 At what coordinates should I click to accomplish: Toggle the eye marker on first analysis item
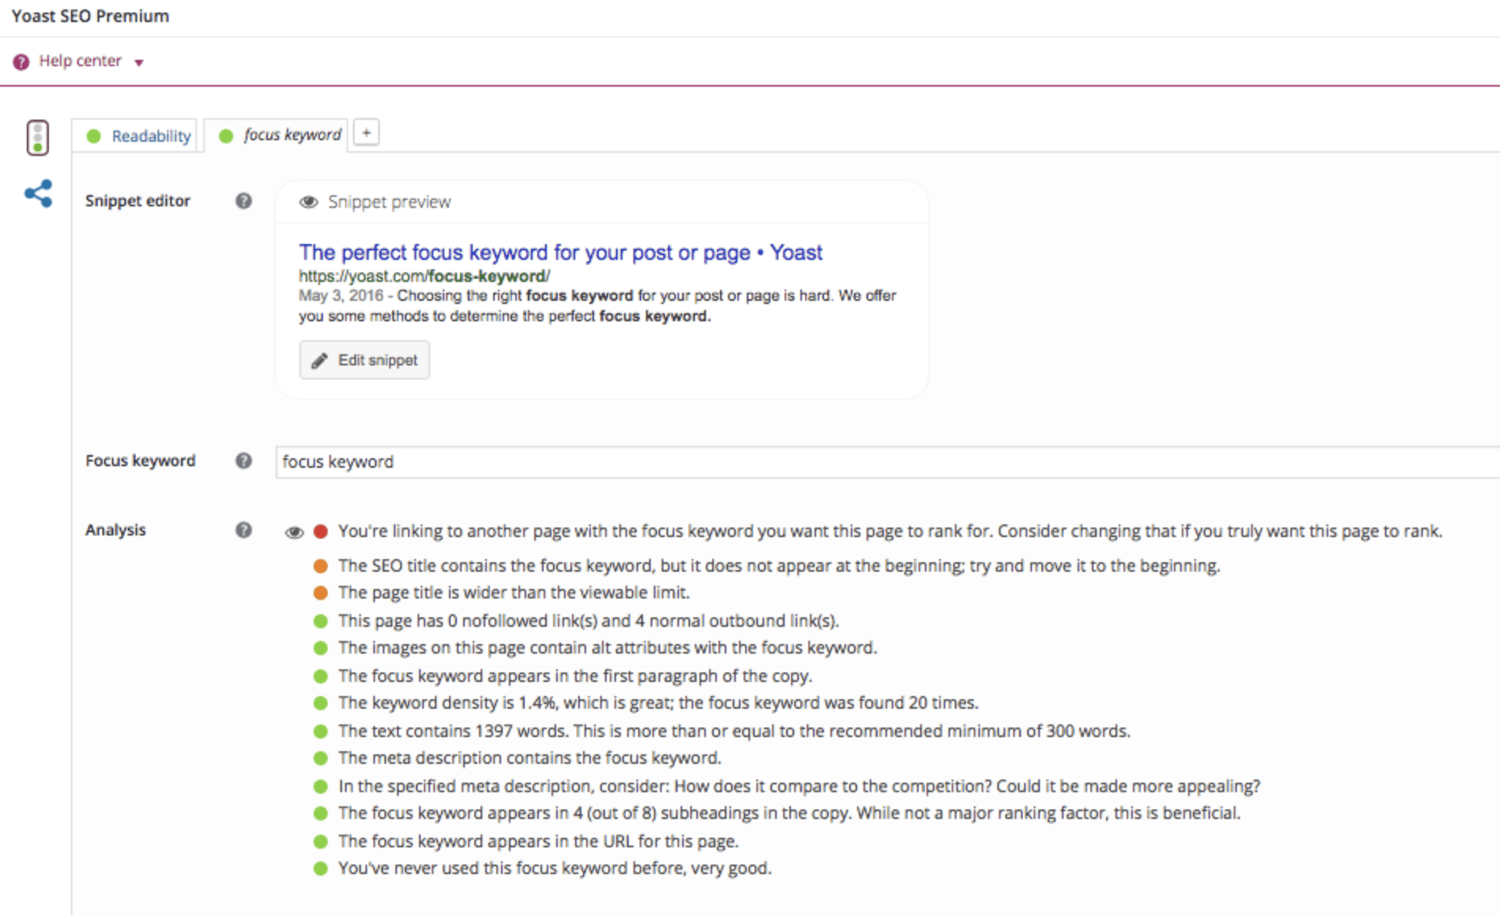pyautogui.click(x=294, y=532)
